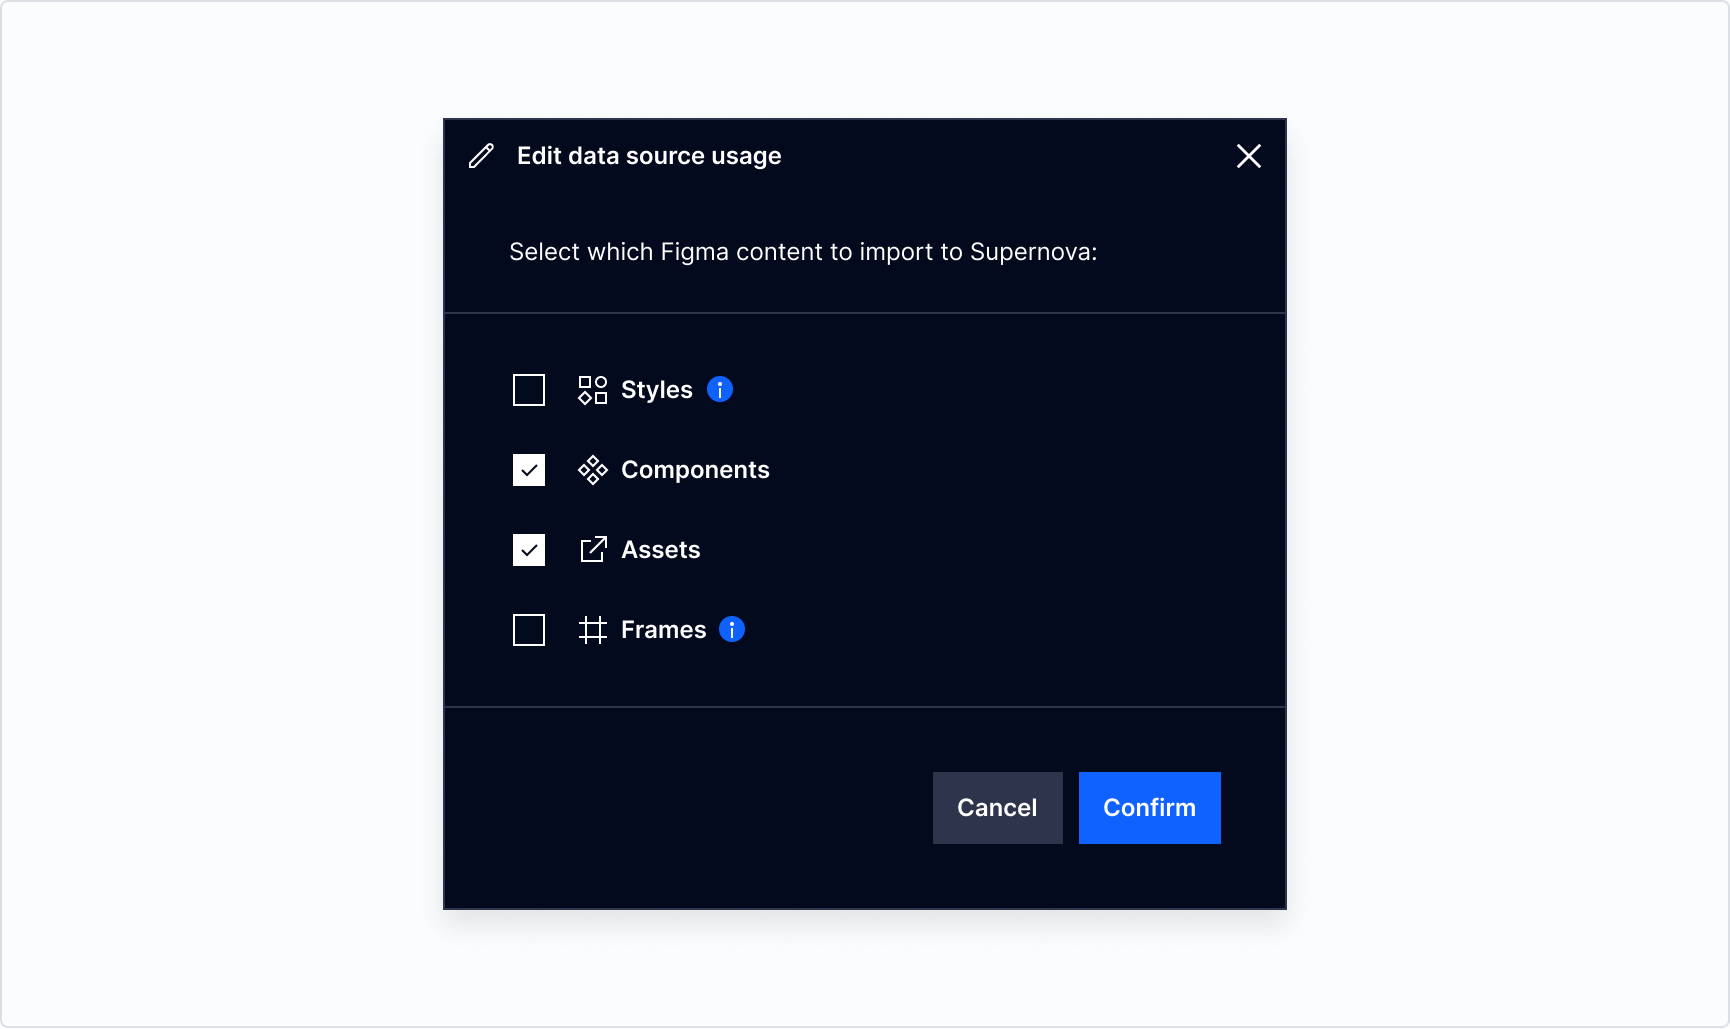Open the info tooltip next to Styles
This screenshot has height=1029, width=1730.
[720, 389]
